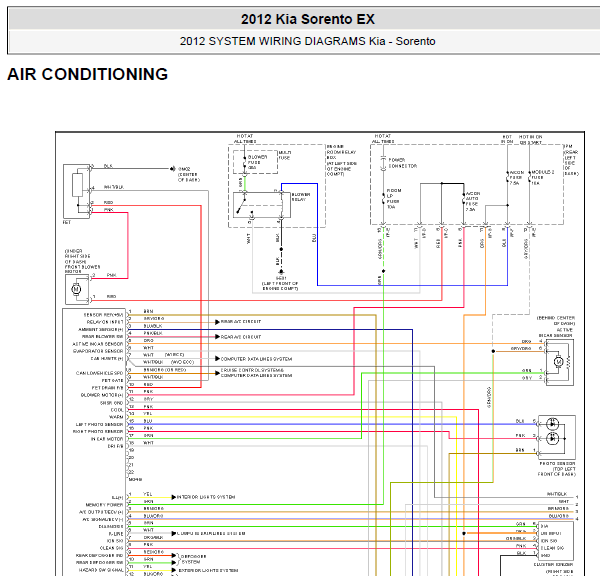Click the active incar sensor motor symbol
This screenshot has height=576, width=600.
(558, 362)
